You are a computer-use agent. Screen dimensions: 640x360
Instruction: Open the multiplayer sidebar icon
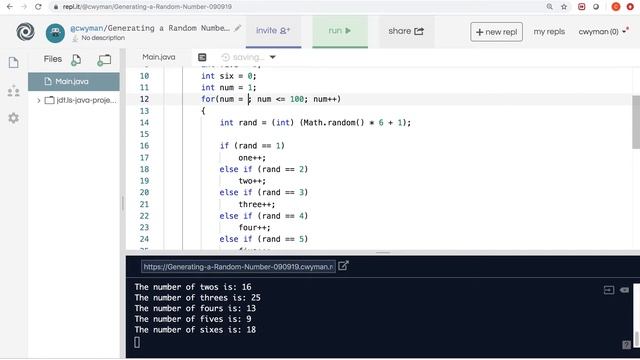13,91
